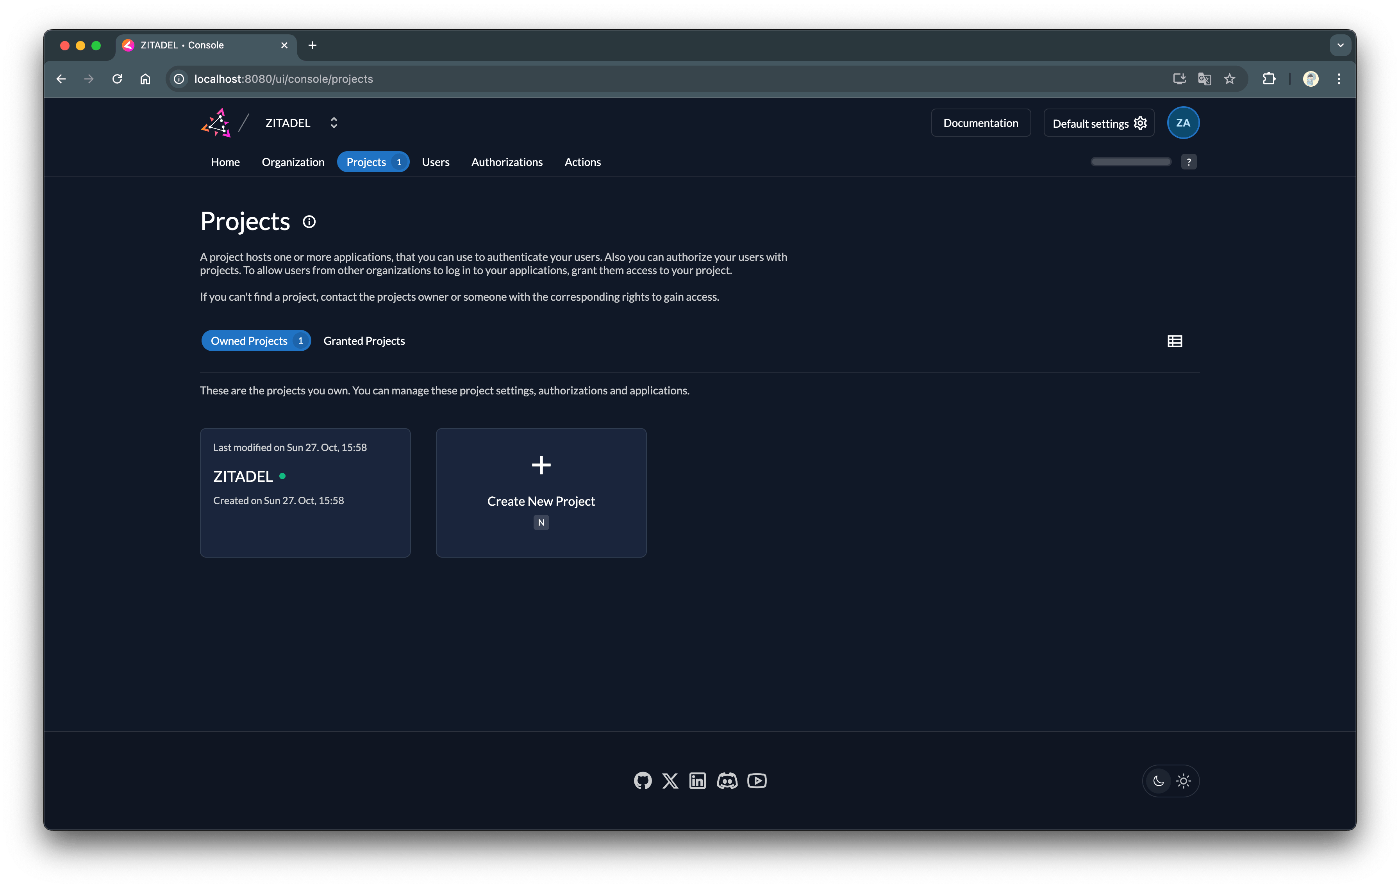The image size is (1400, 888).
Task: Expand the tab search dropdown arrow
Action: pos(1340,45)
